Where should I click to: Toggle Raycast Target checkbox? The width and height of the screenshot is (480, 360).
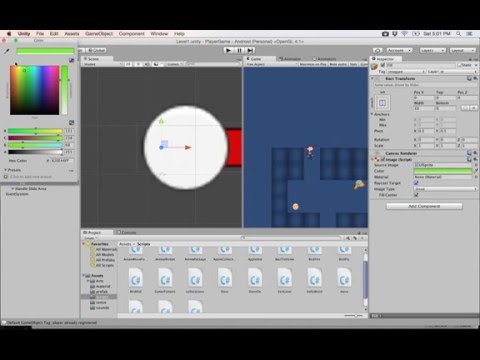[x=416, y=183]
